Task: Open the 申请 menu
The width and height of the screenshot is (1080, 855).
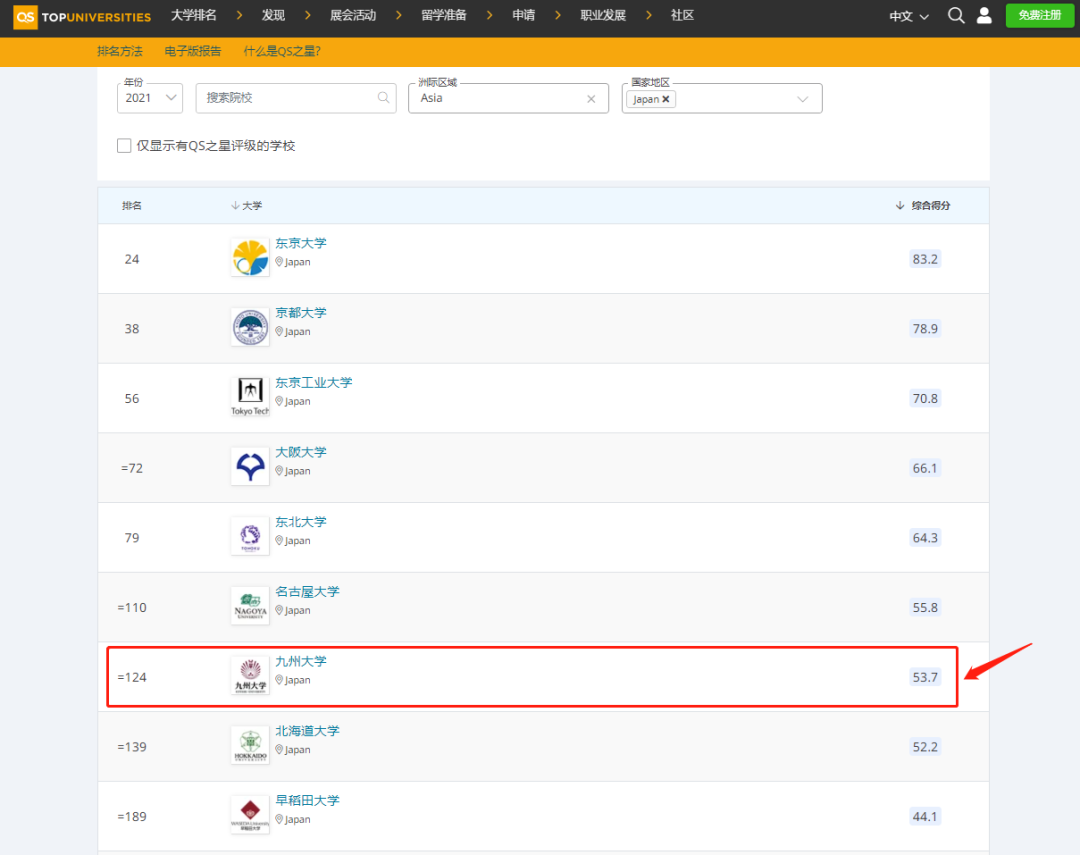Action: (523, 15)
